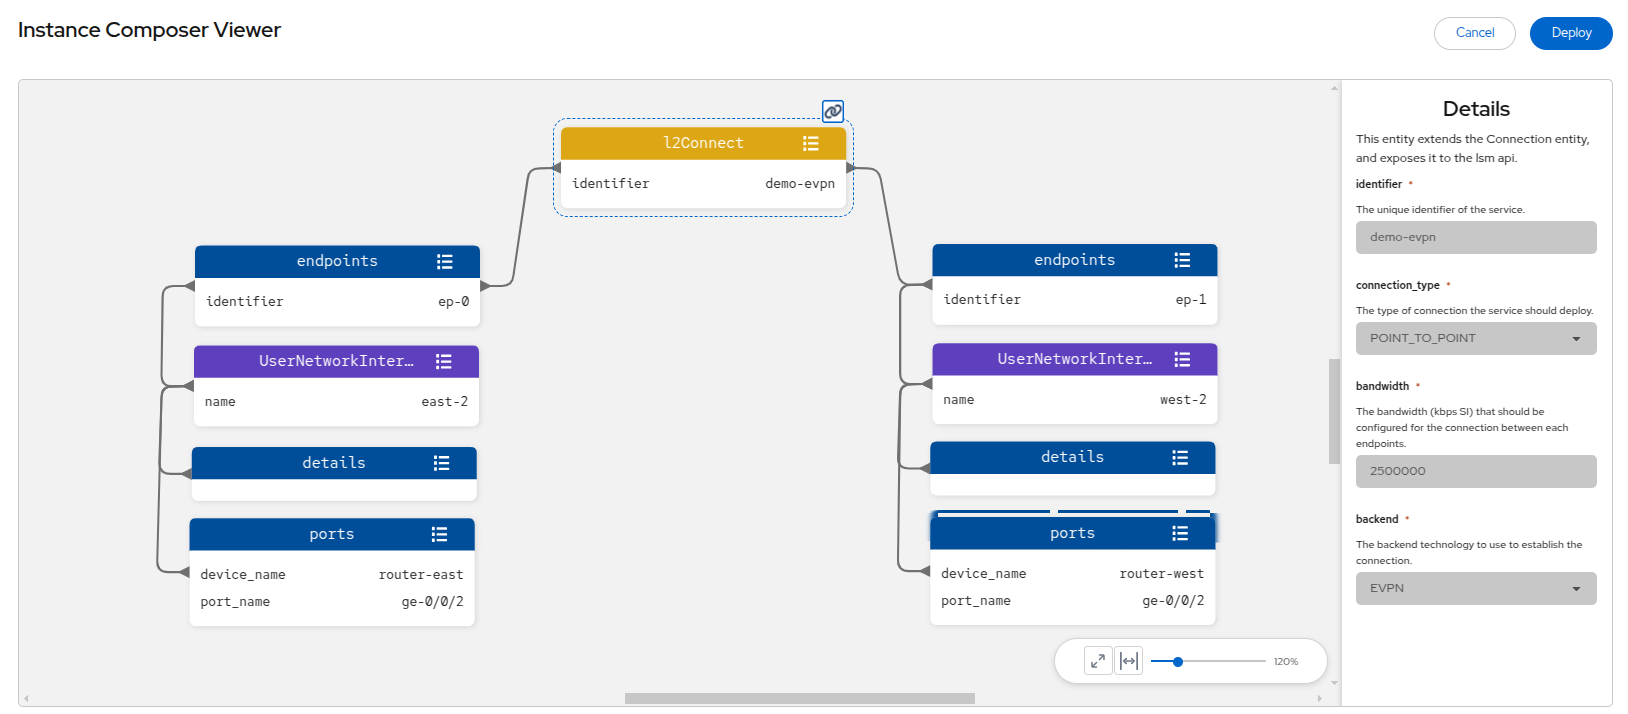This screenshot has width=1628, height=714.
Task: Open the backend EVPN dropdown
Action: tap(1476, 588)
